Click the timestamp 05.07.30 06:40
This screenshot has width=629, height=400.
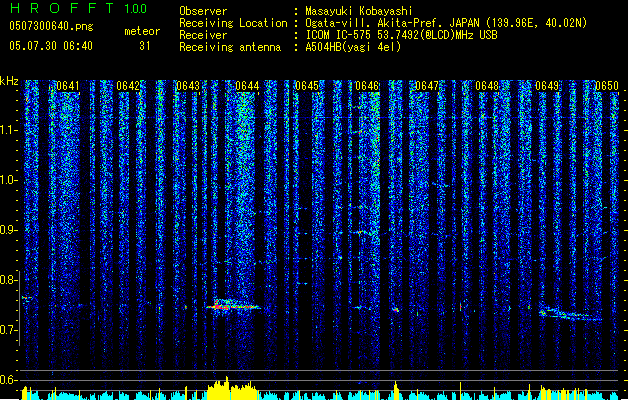(51, 46)
